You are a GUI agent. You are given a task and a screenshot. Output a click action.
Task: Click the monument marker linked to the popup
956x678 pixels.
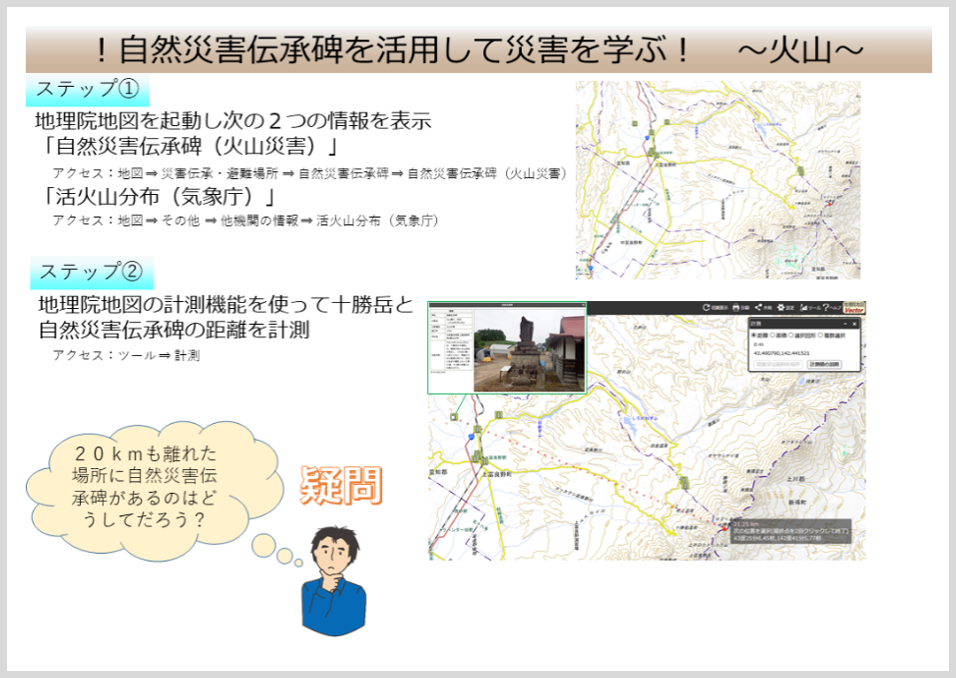pyautogui.click(x=454, y=416)
